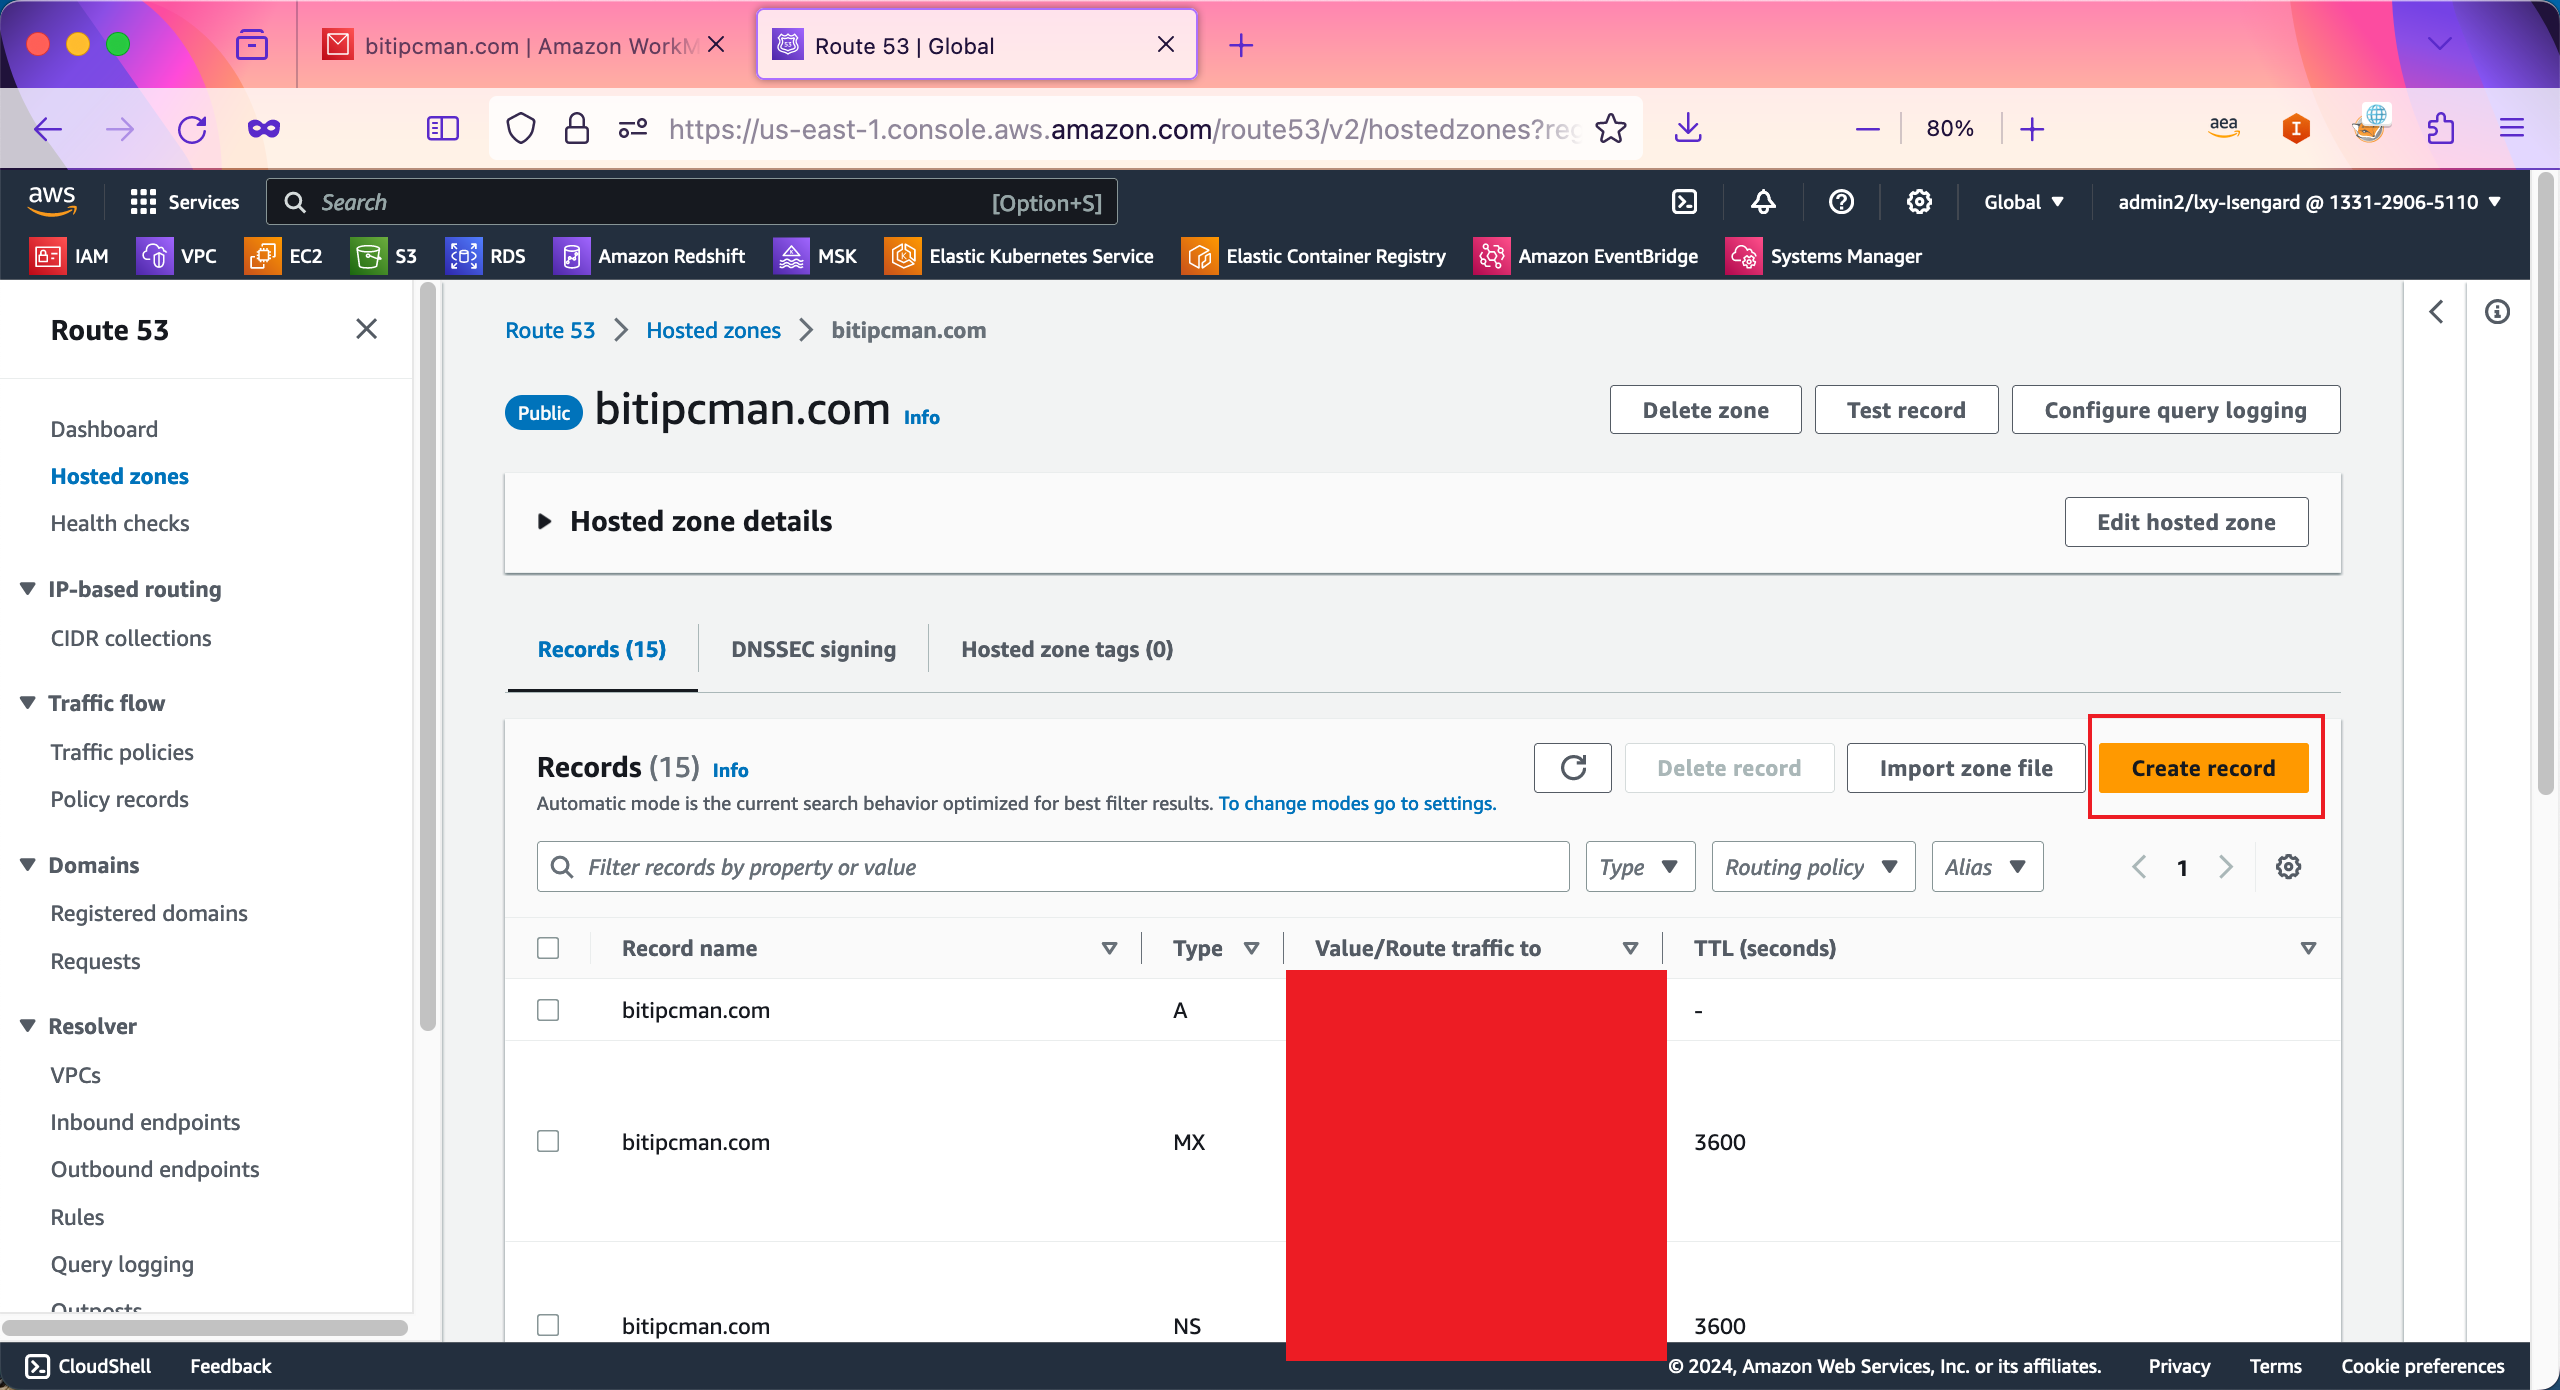The image size is (2560, 1390).
Task: Open the AWS home logo
Action: (52, 201)
